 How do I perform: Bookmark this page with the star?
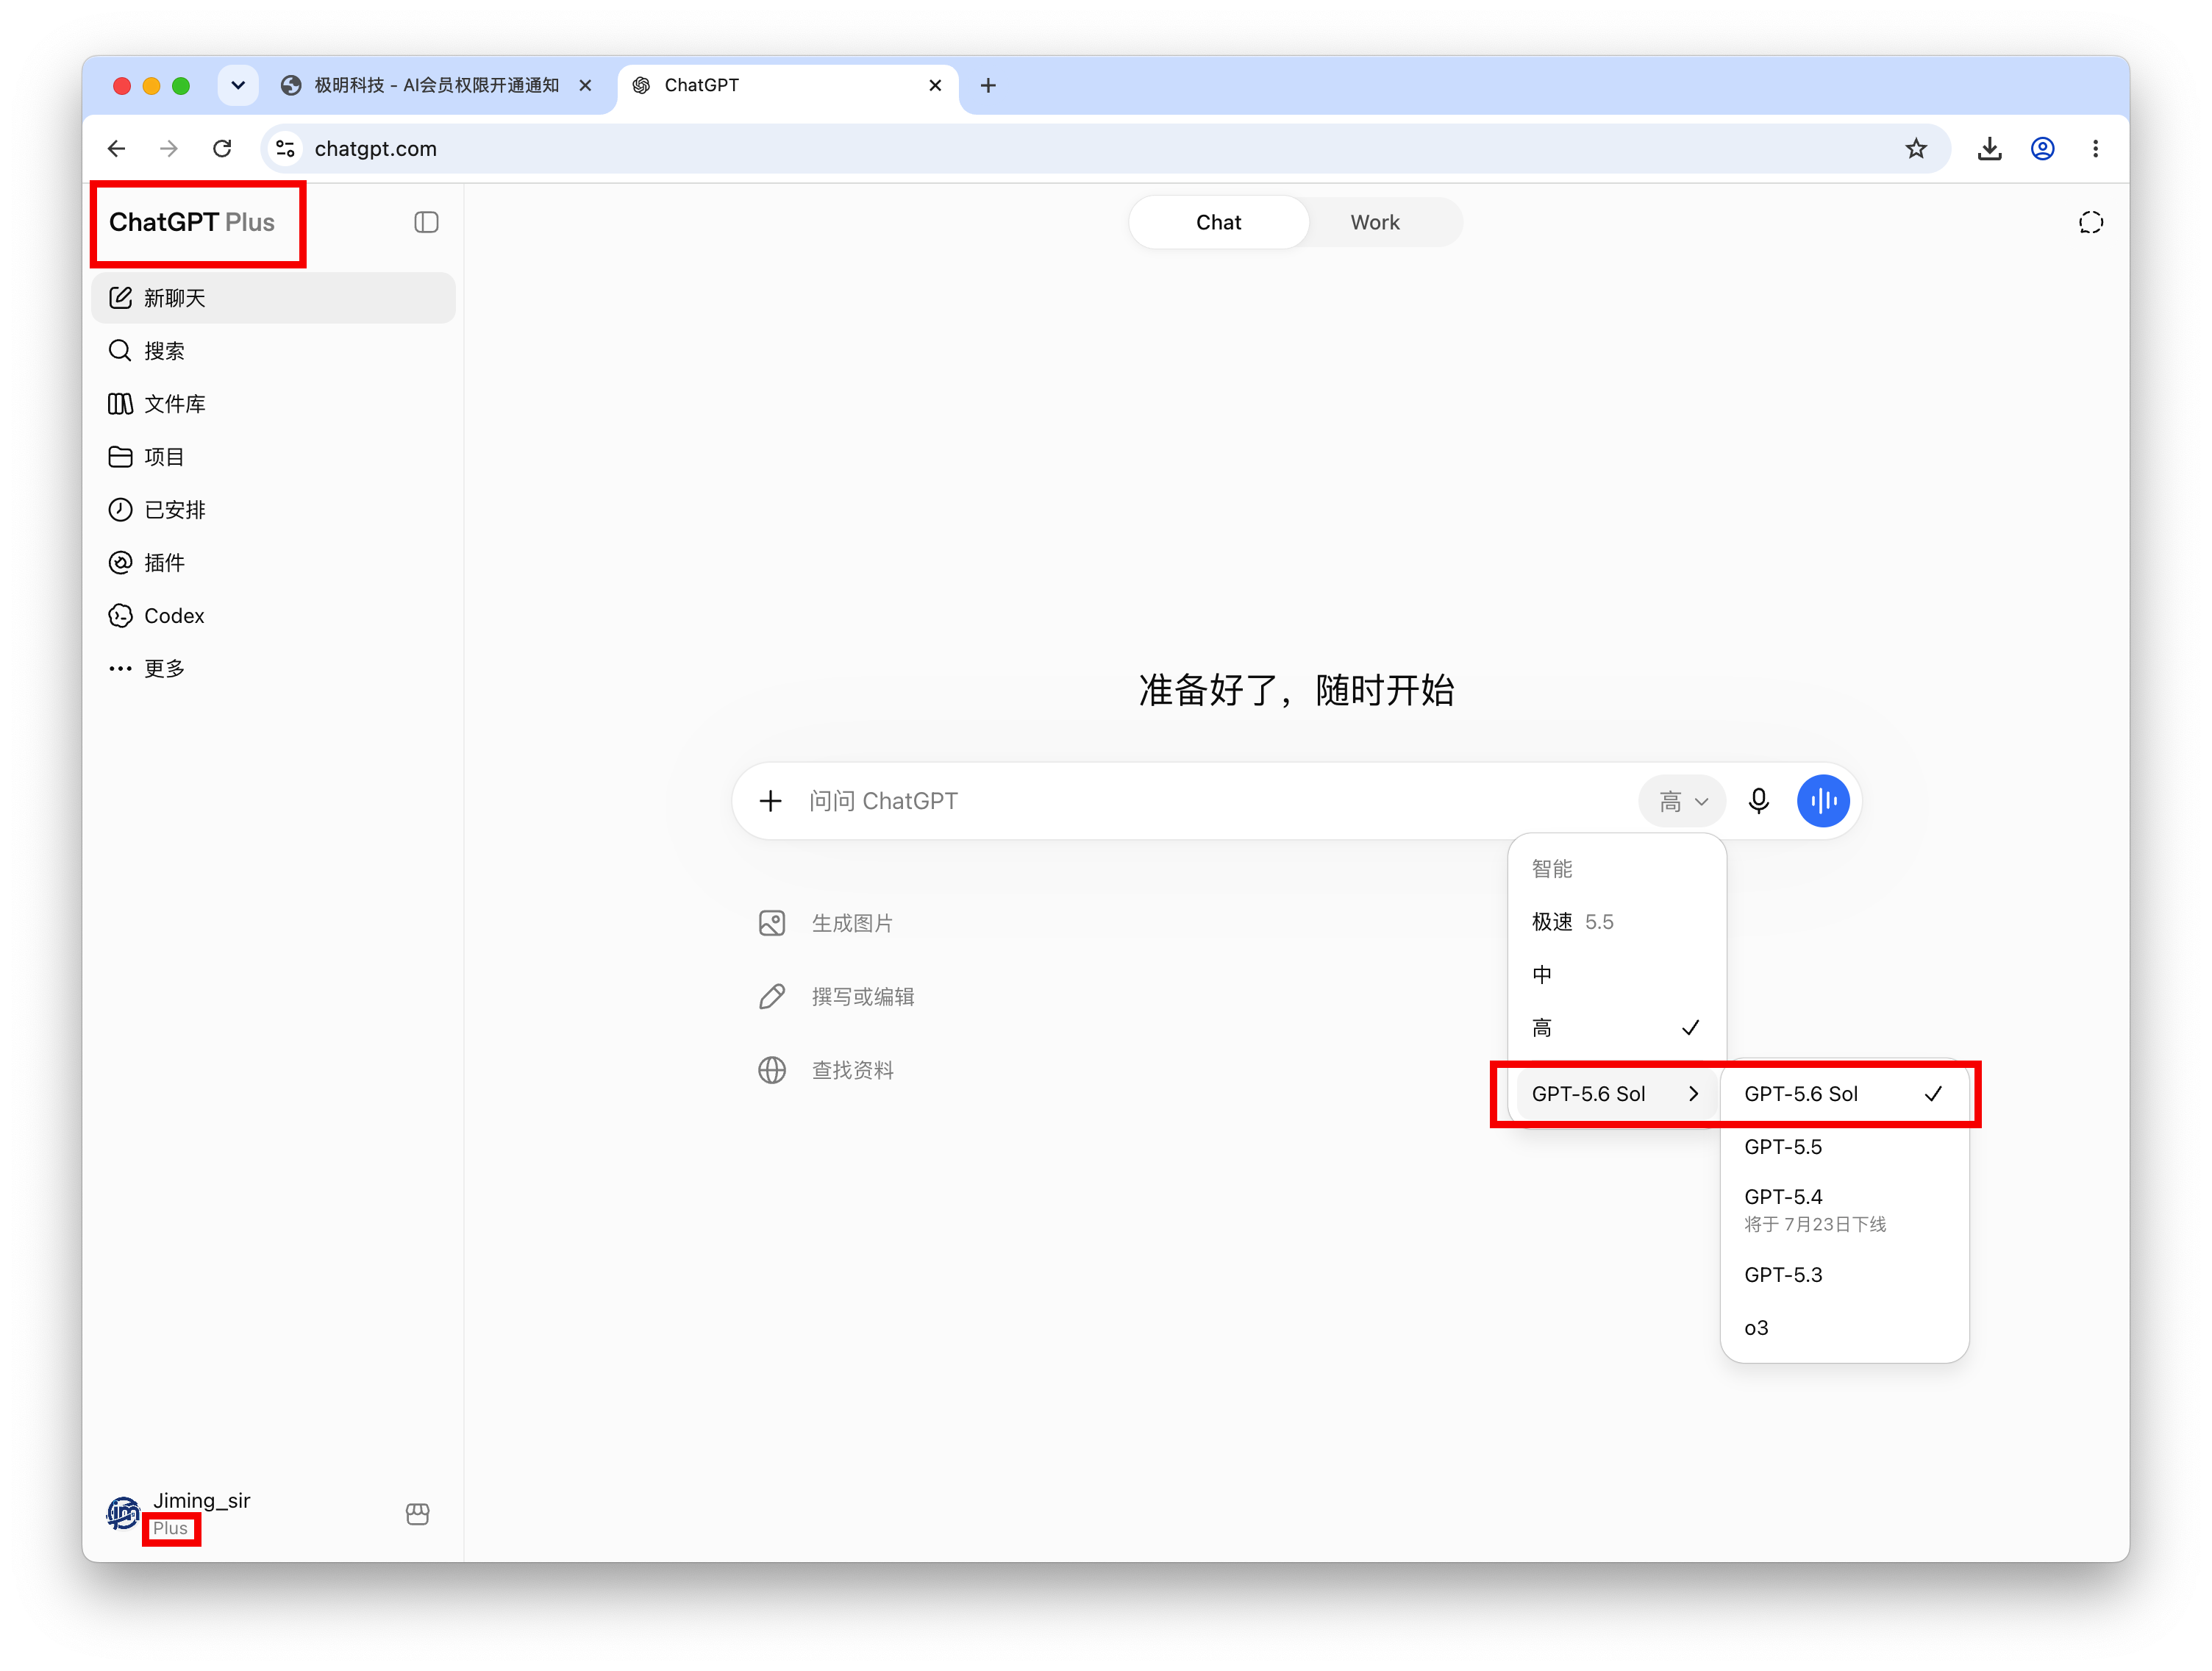tap(1915, 148)
